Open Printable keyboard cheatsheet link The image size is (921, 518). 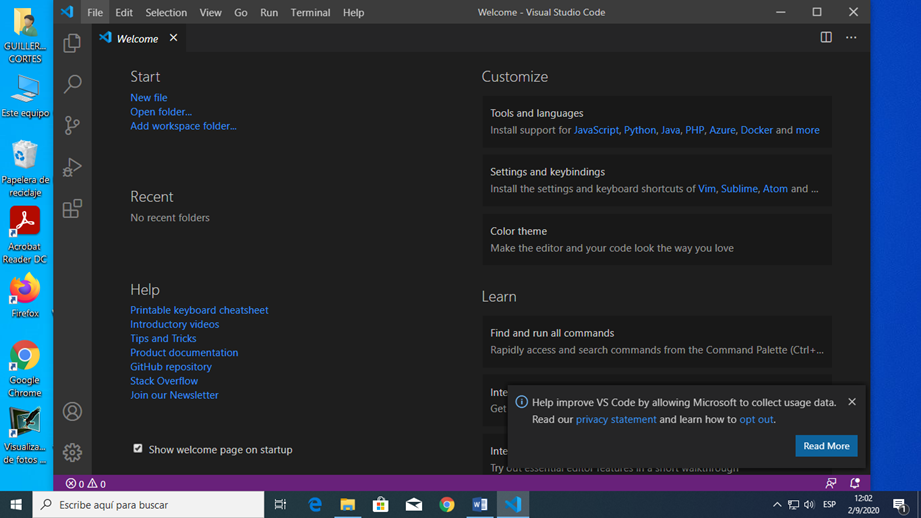pos(199,310)
